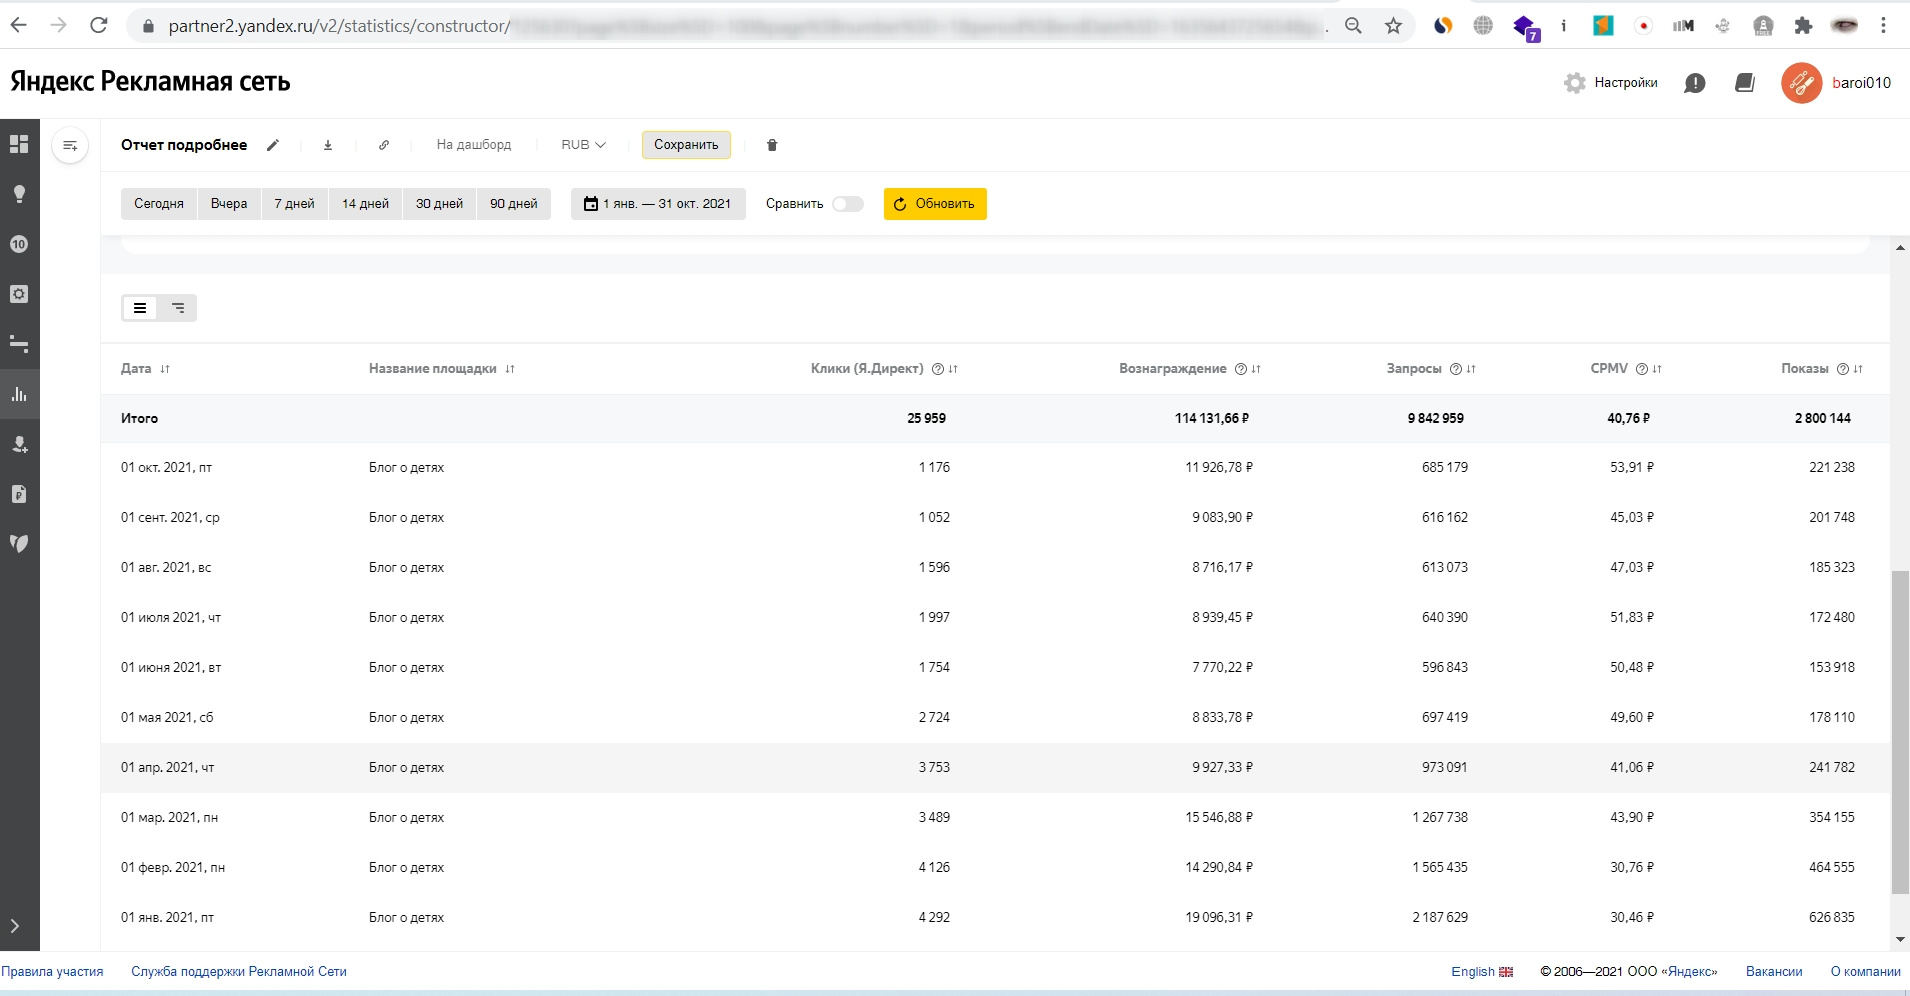The height and width of the screenshot is (996, 1910).
Task: Select the 30 дней period
Action: tap(439, 204)
